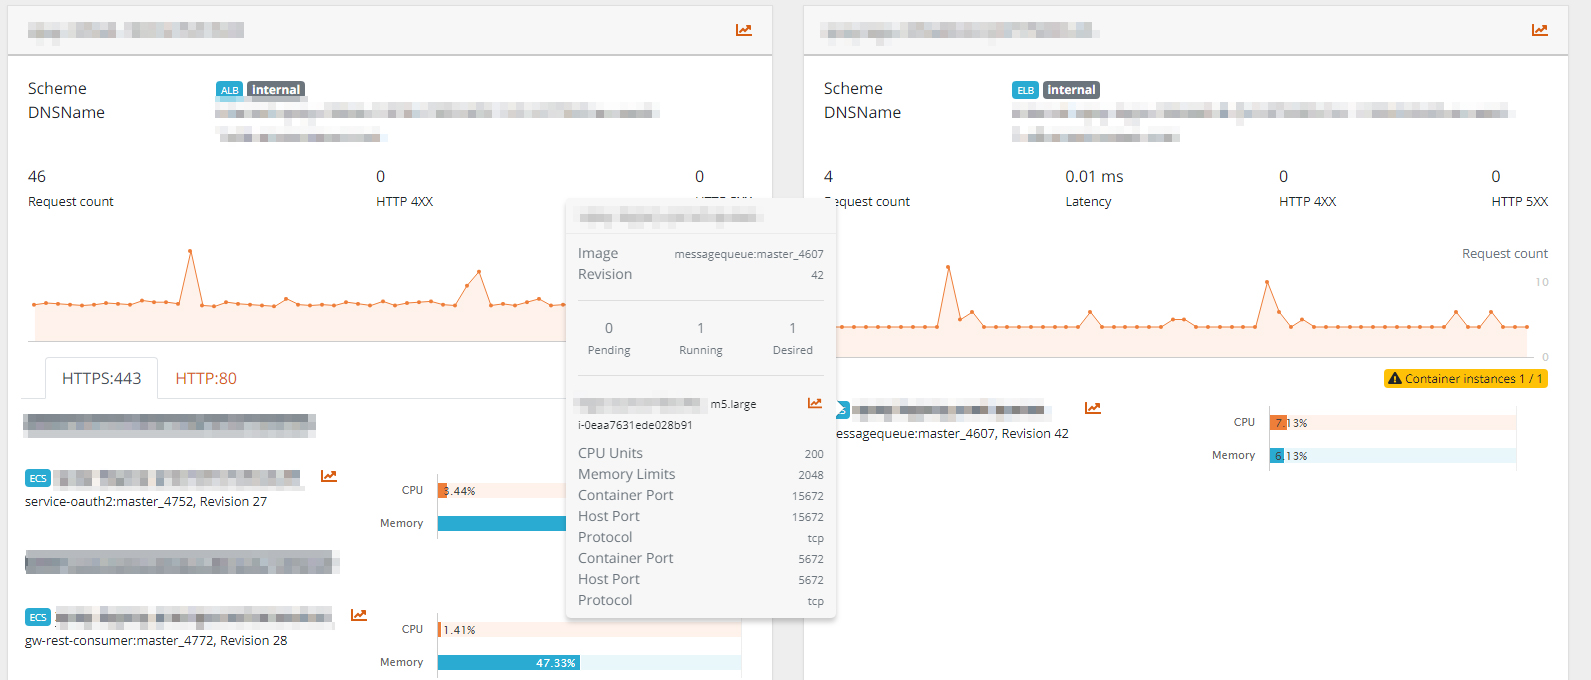1591x680 pixels.
Task: Click the Revision 42 value in popup
Action: tap(817, 275)
